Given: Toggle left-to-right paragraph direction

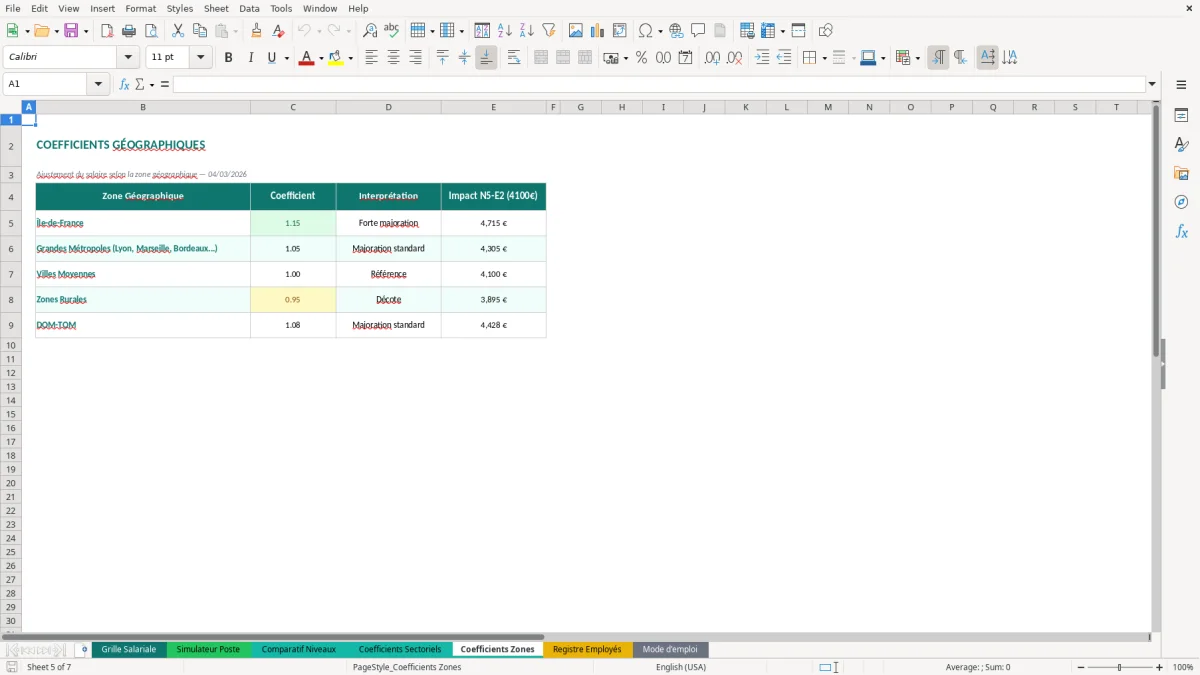Looking at the screenshot, I should [938, 58].
